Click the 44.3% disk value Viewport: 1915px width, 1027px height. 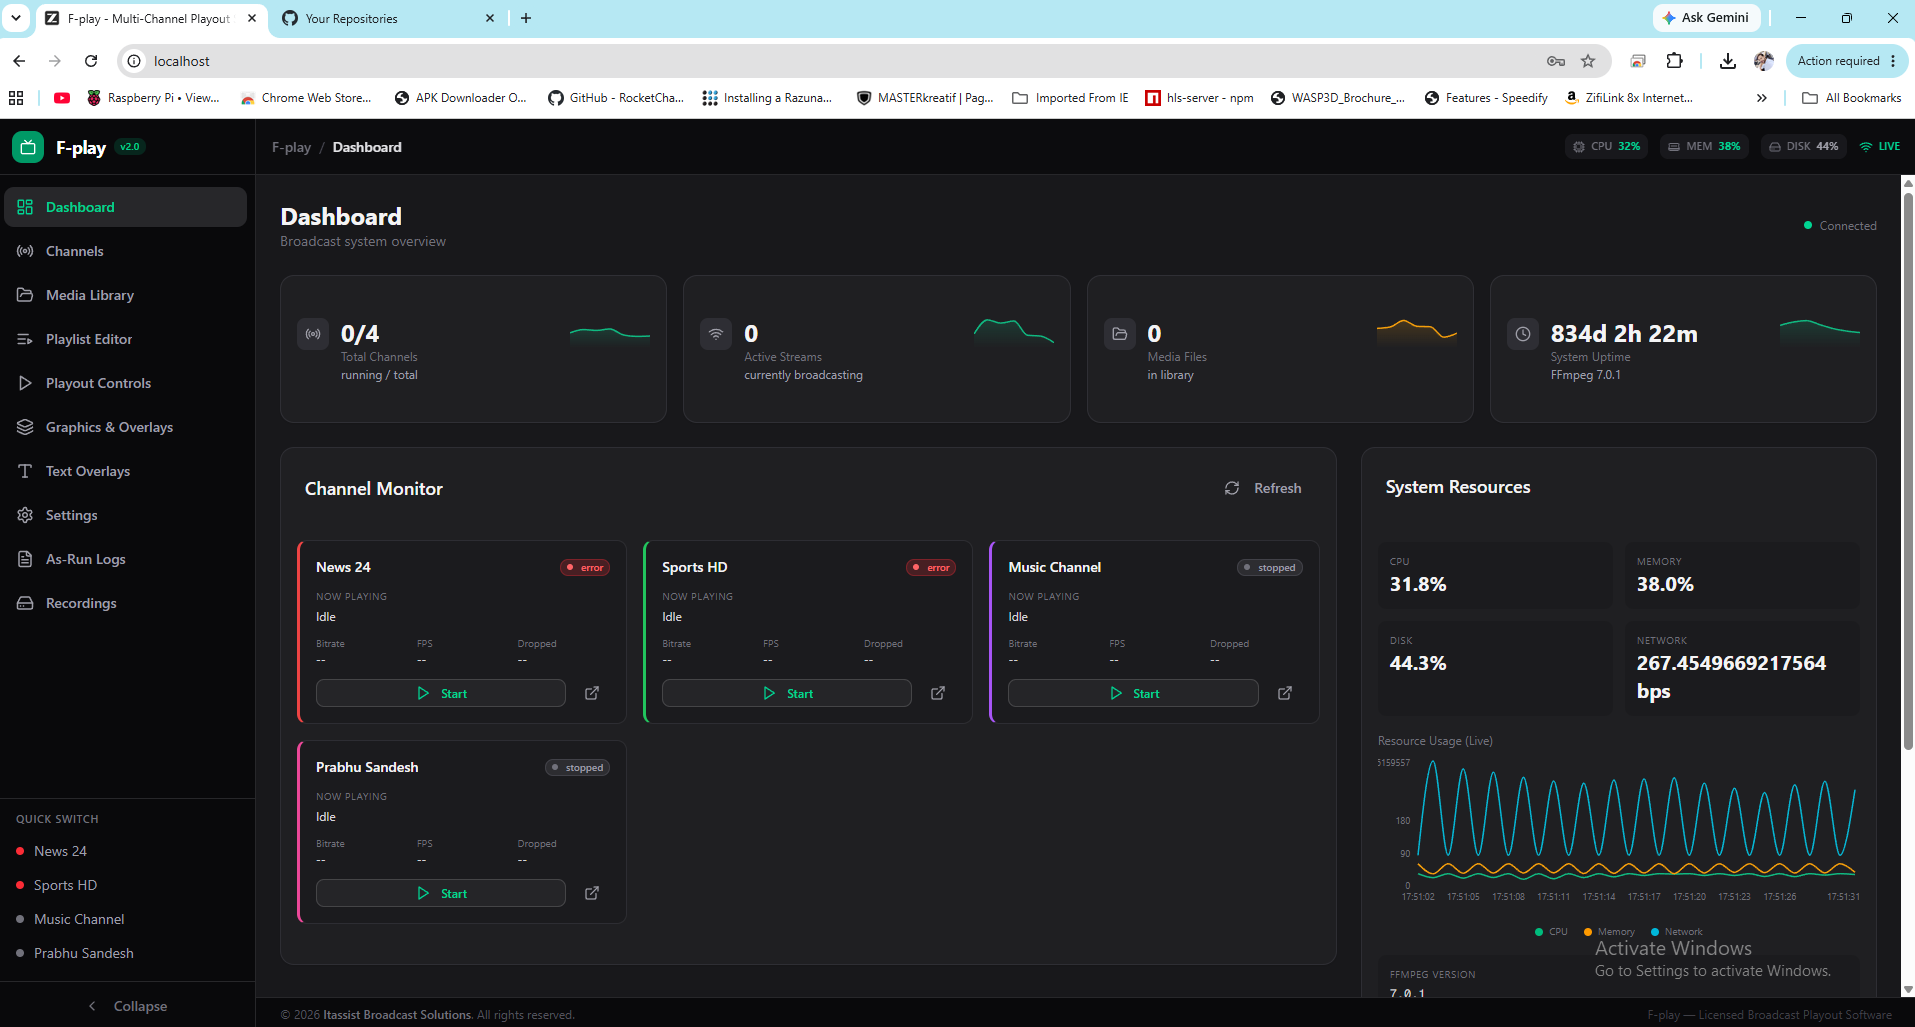click(x=1418, y=663)
